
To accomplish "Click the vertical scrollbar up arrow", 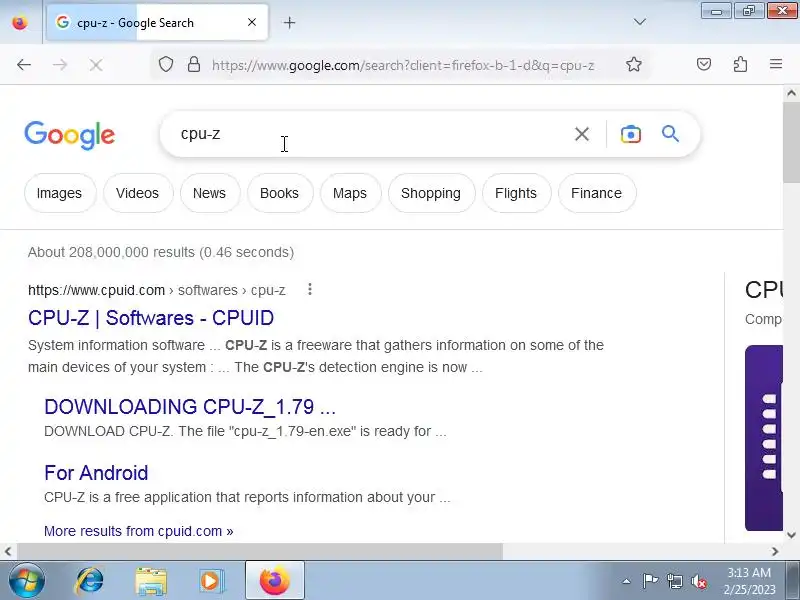I will coord(791,93).
